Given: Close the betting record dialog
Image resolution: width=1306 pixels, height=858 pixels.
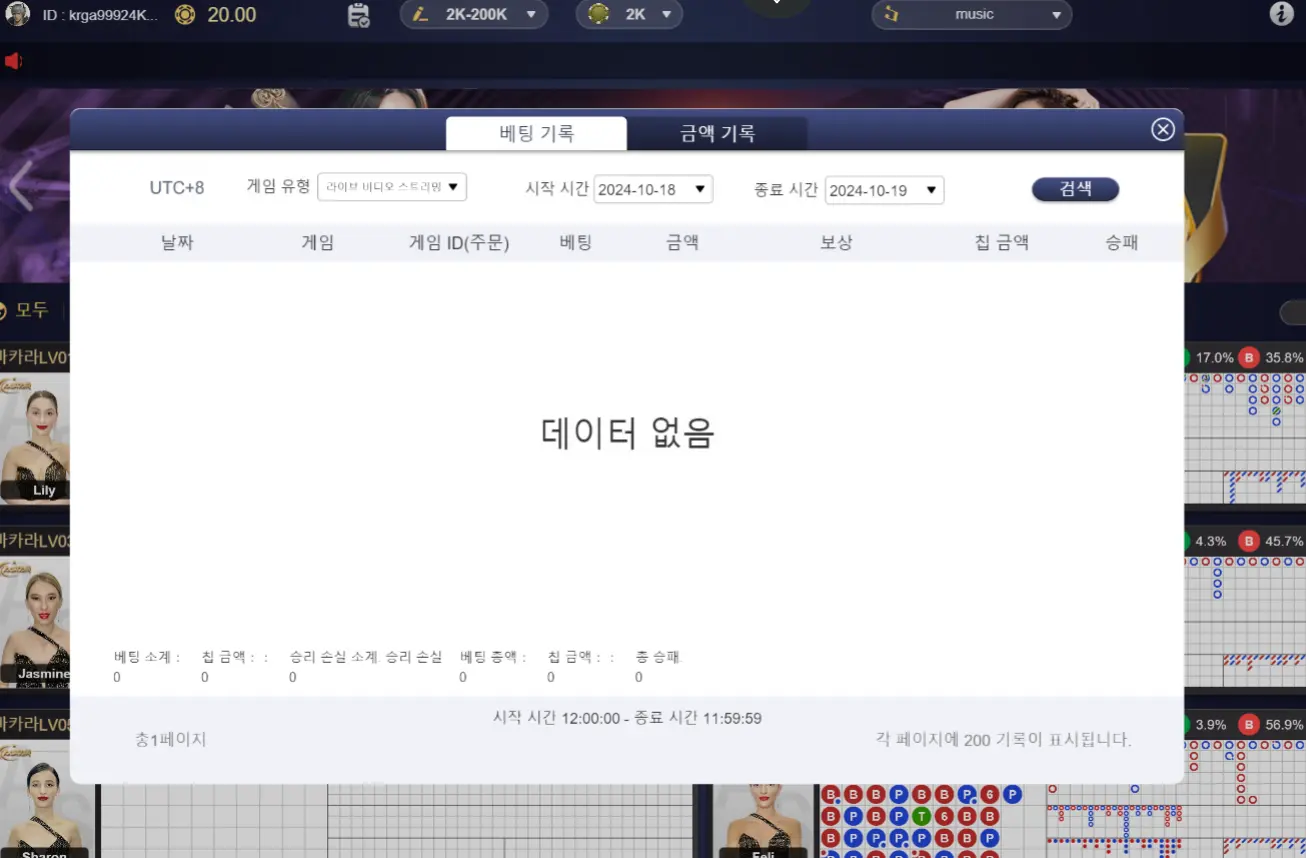Looking at the screenshot, I should point(1162,129).
